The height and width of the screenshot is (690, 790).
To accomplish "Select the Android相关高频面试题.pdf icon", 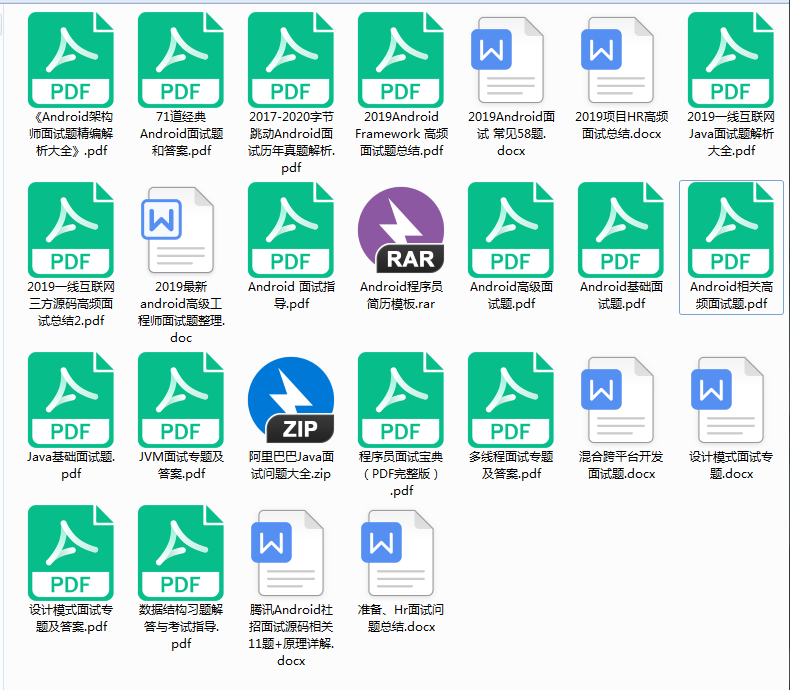I will (x=731, y=230).
